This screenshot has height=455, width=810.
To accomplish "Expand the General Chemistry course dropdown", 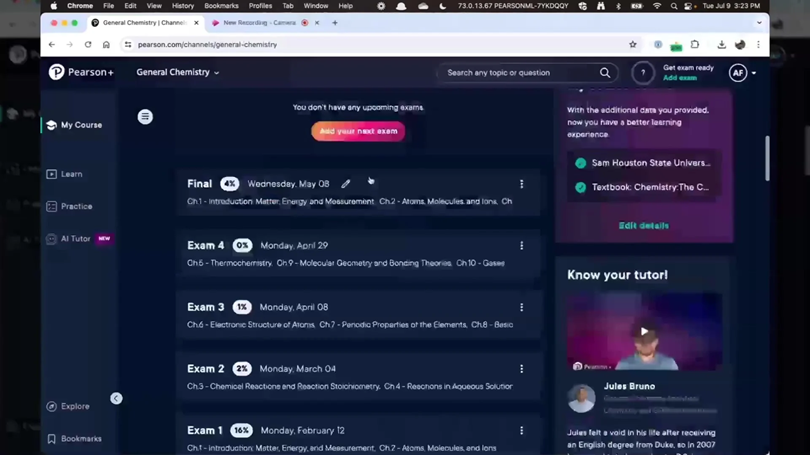I will point(177,73).
